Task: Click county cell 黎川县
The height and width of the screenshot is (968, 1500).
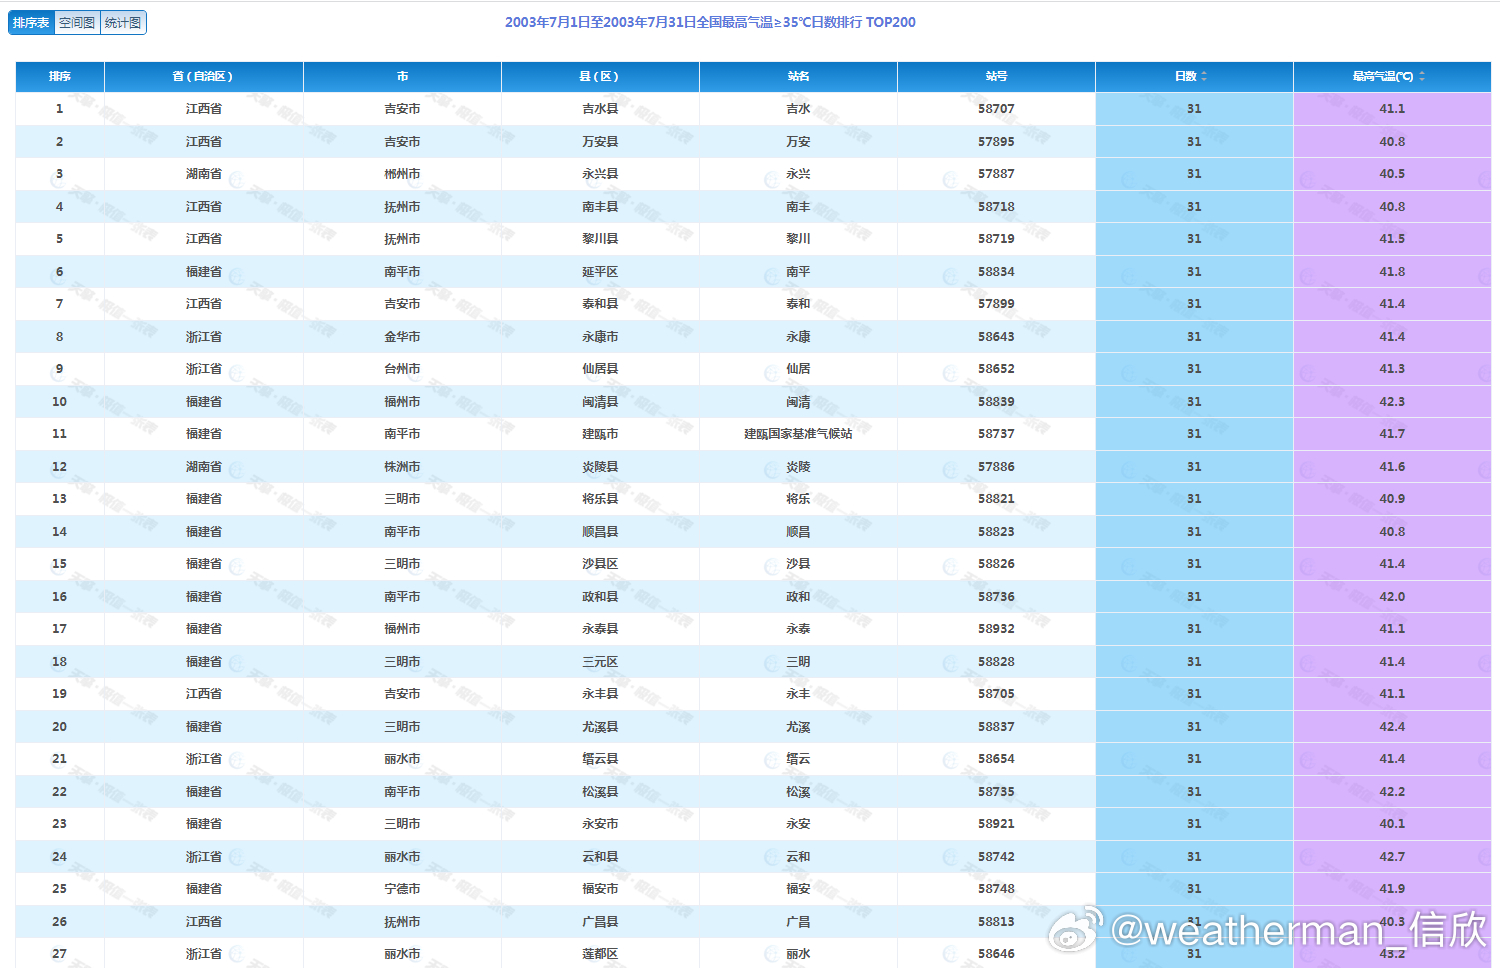Action: pyautogui.click(x=600, y=239)
